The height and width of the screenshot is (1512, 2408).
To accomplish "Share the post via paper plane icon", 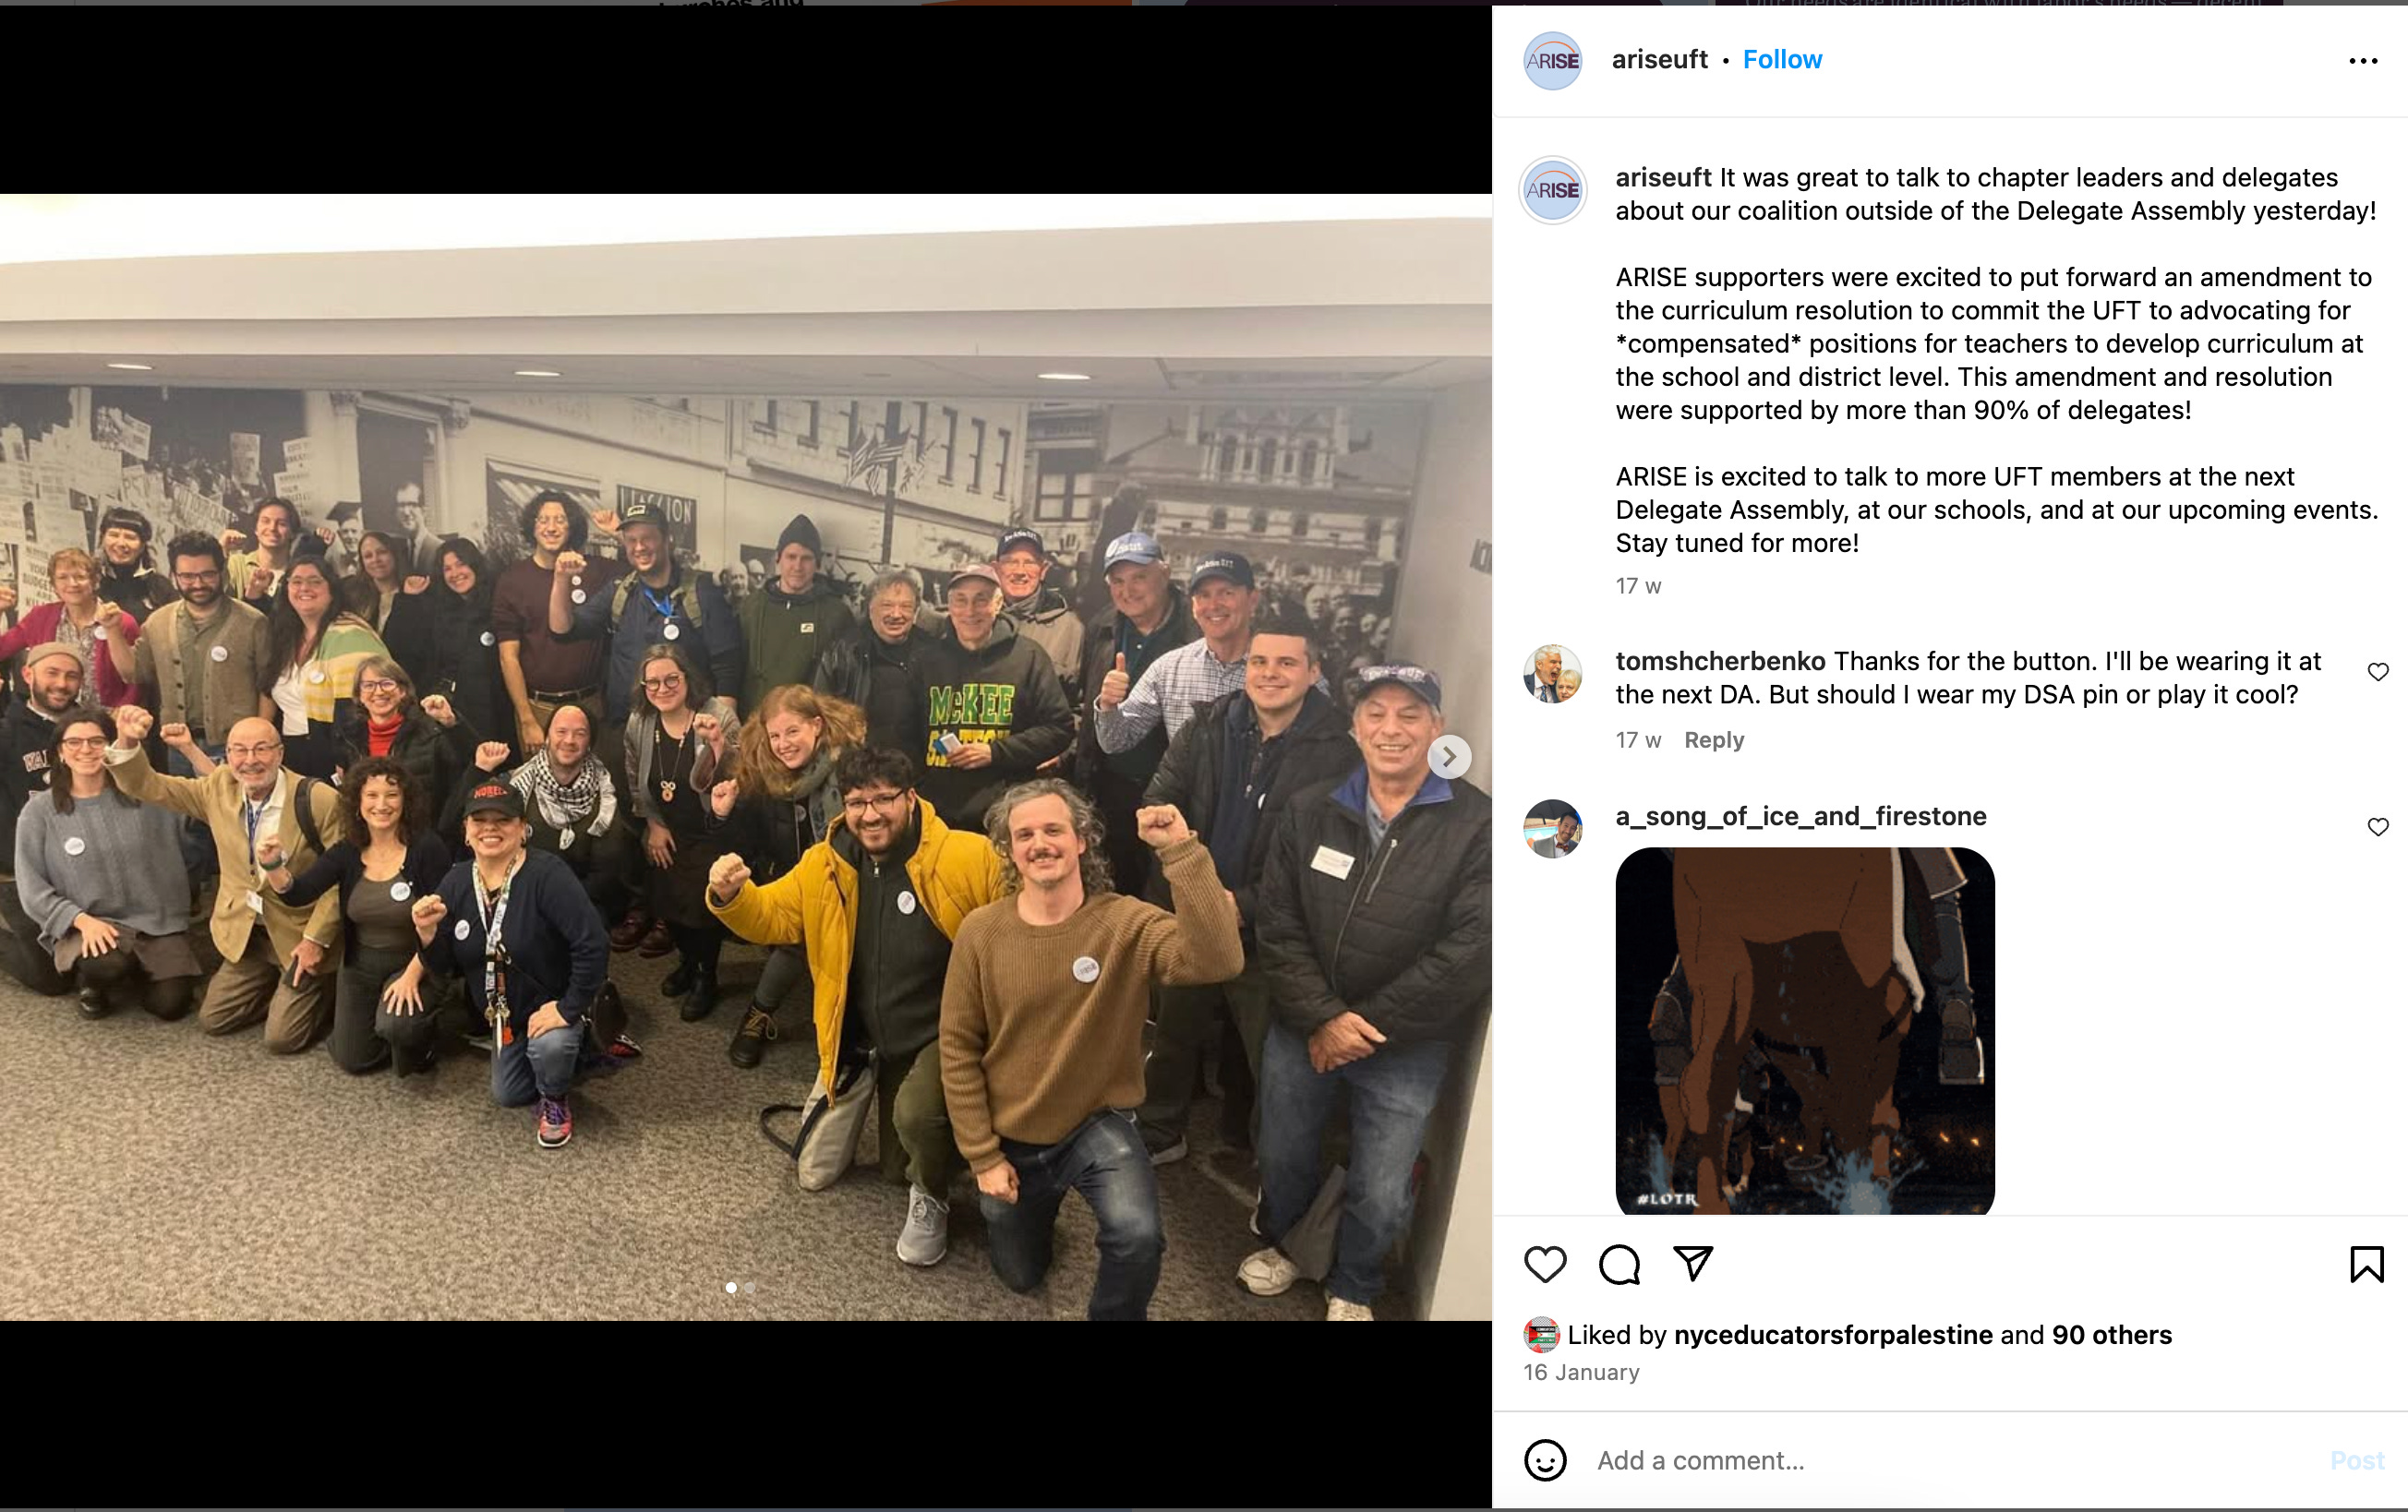I will [x=1693, y=1264].
